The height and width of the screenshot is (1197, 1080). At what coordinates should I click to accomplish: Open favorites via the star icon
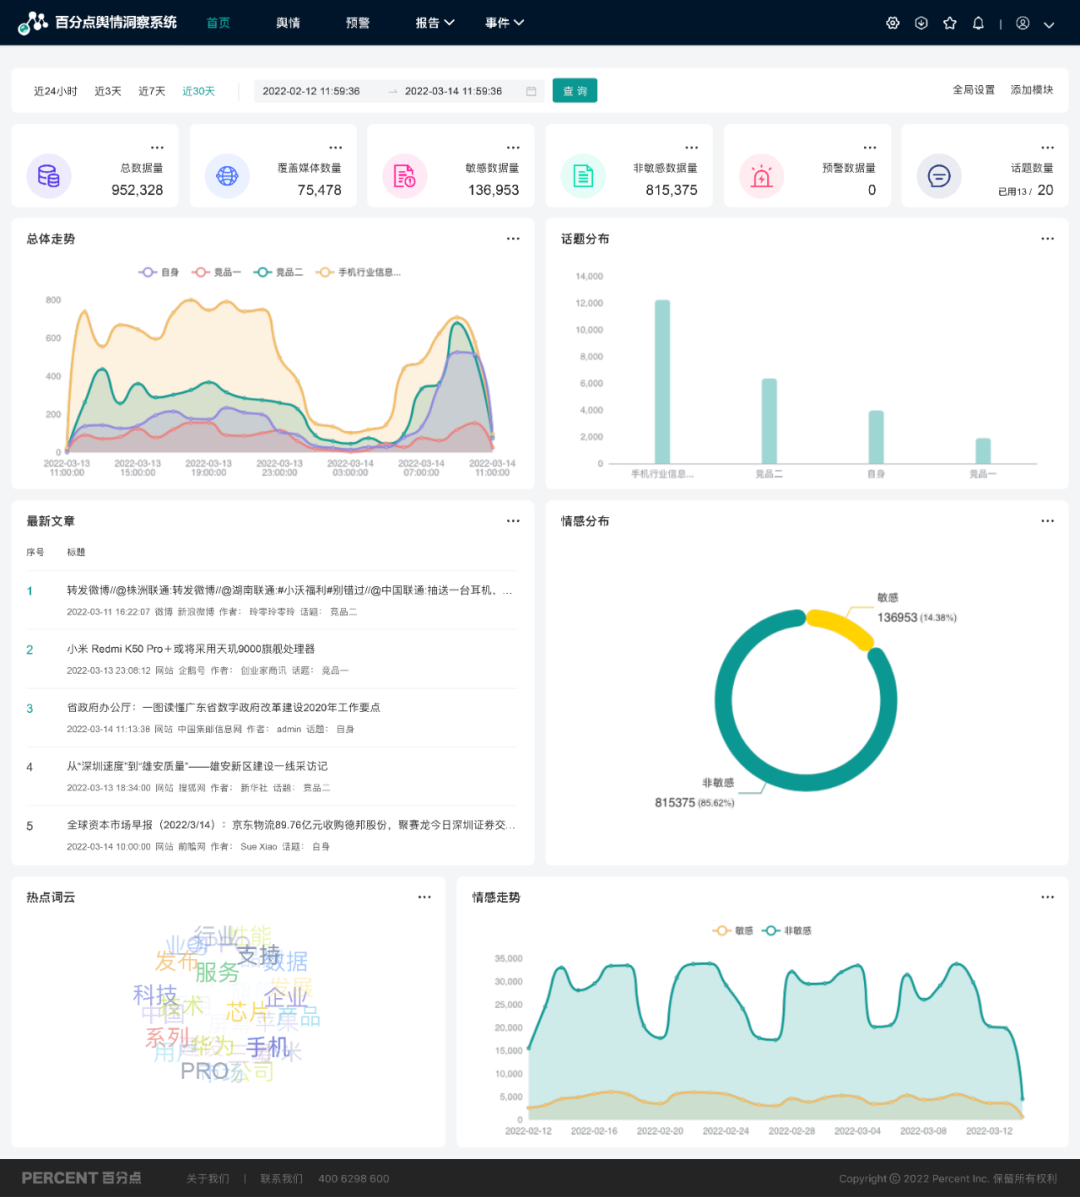point(950,23)
